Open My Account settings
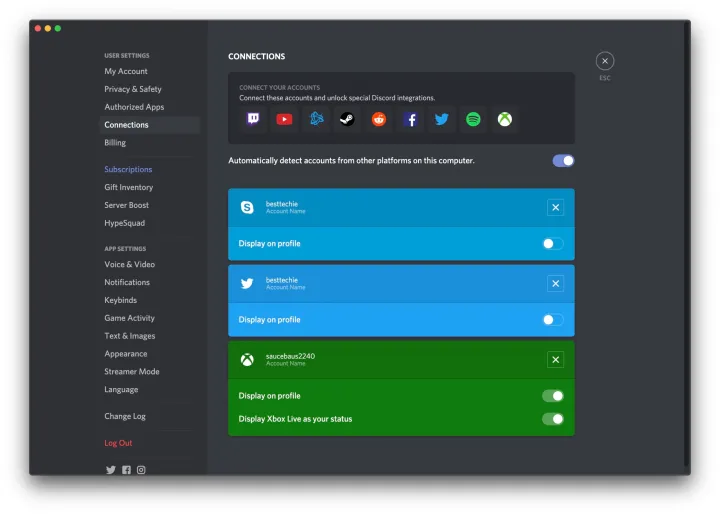720x514 pixels. click(149, 71)
